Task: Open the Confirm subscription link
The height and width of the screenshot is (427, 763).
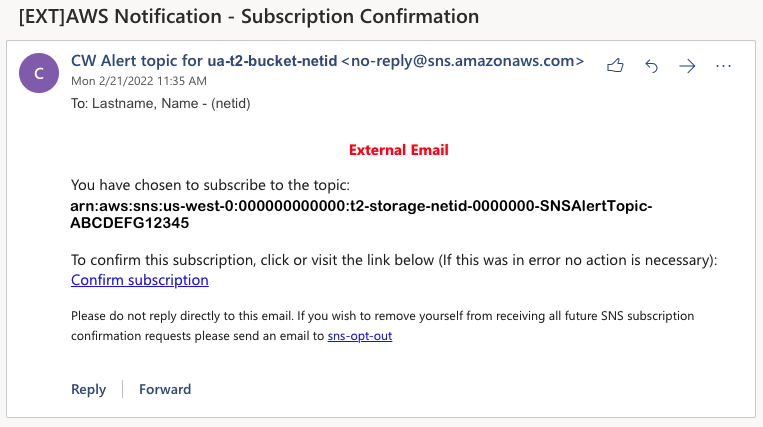Action: (140, 280)
